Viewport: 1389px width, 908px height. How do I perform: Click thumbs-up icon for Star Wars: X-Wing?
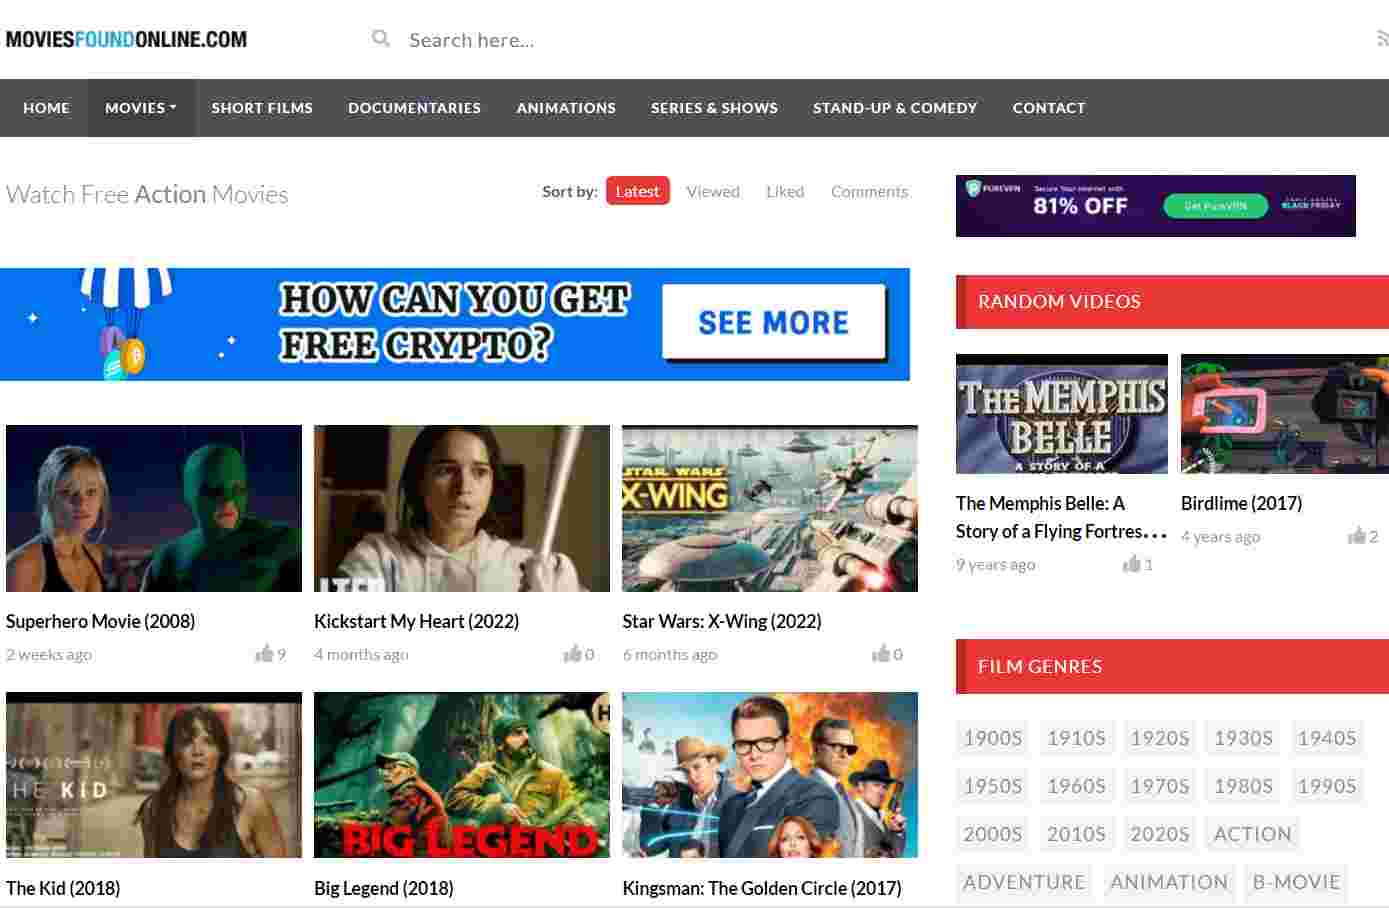880,654
